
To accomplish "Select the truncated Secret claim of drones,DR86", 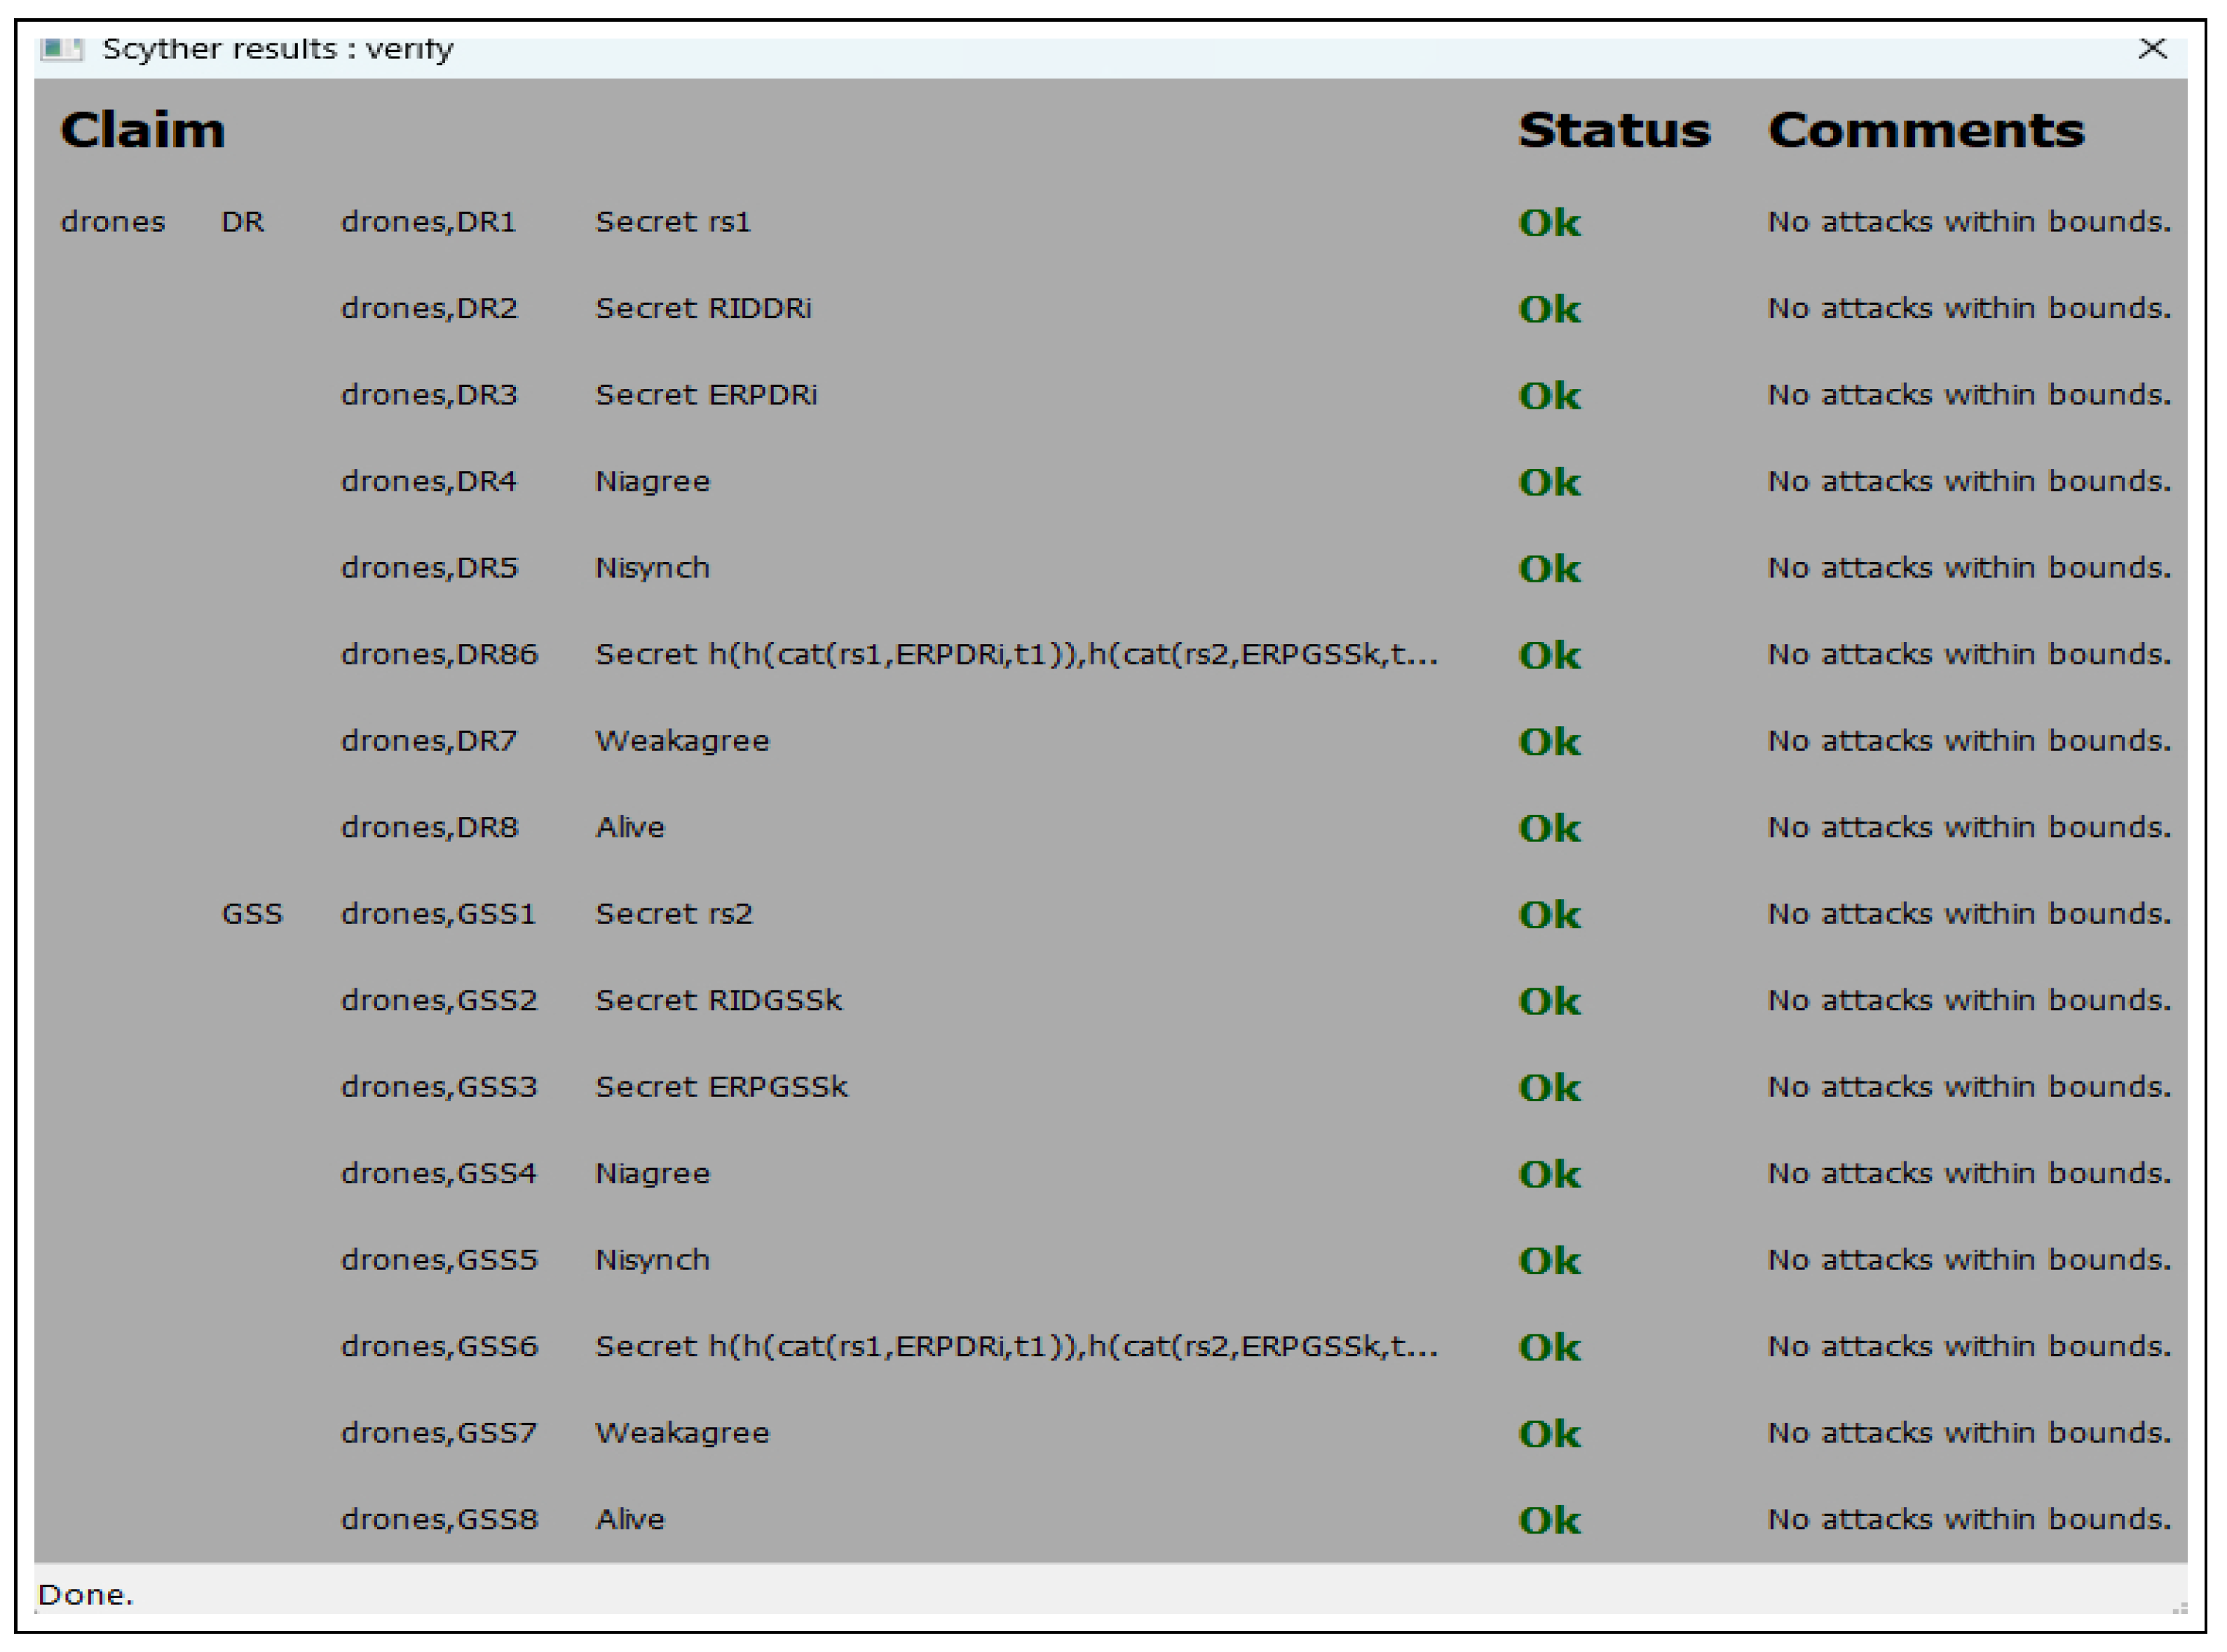I will tap(1016, 655).
